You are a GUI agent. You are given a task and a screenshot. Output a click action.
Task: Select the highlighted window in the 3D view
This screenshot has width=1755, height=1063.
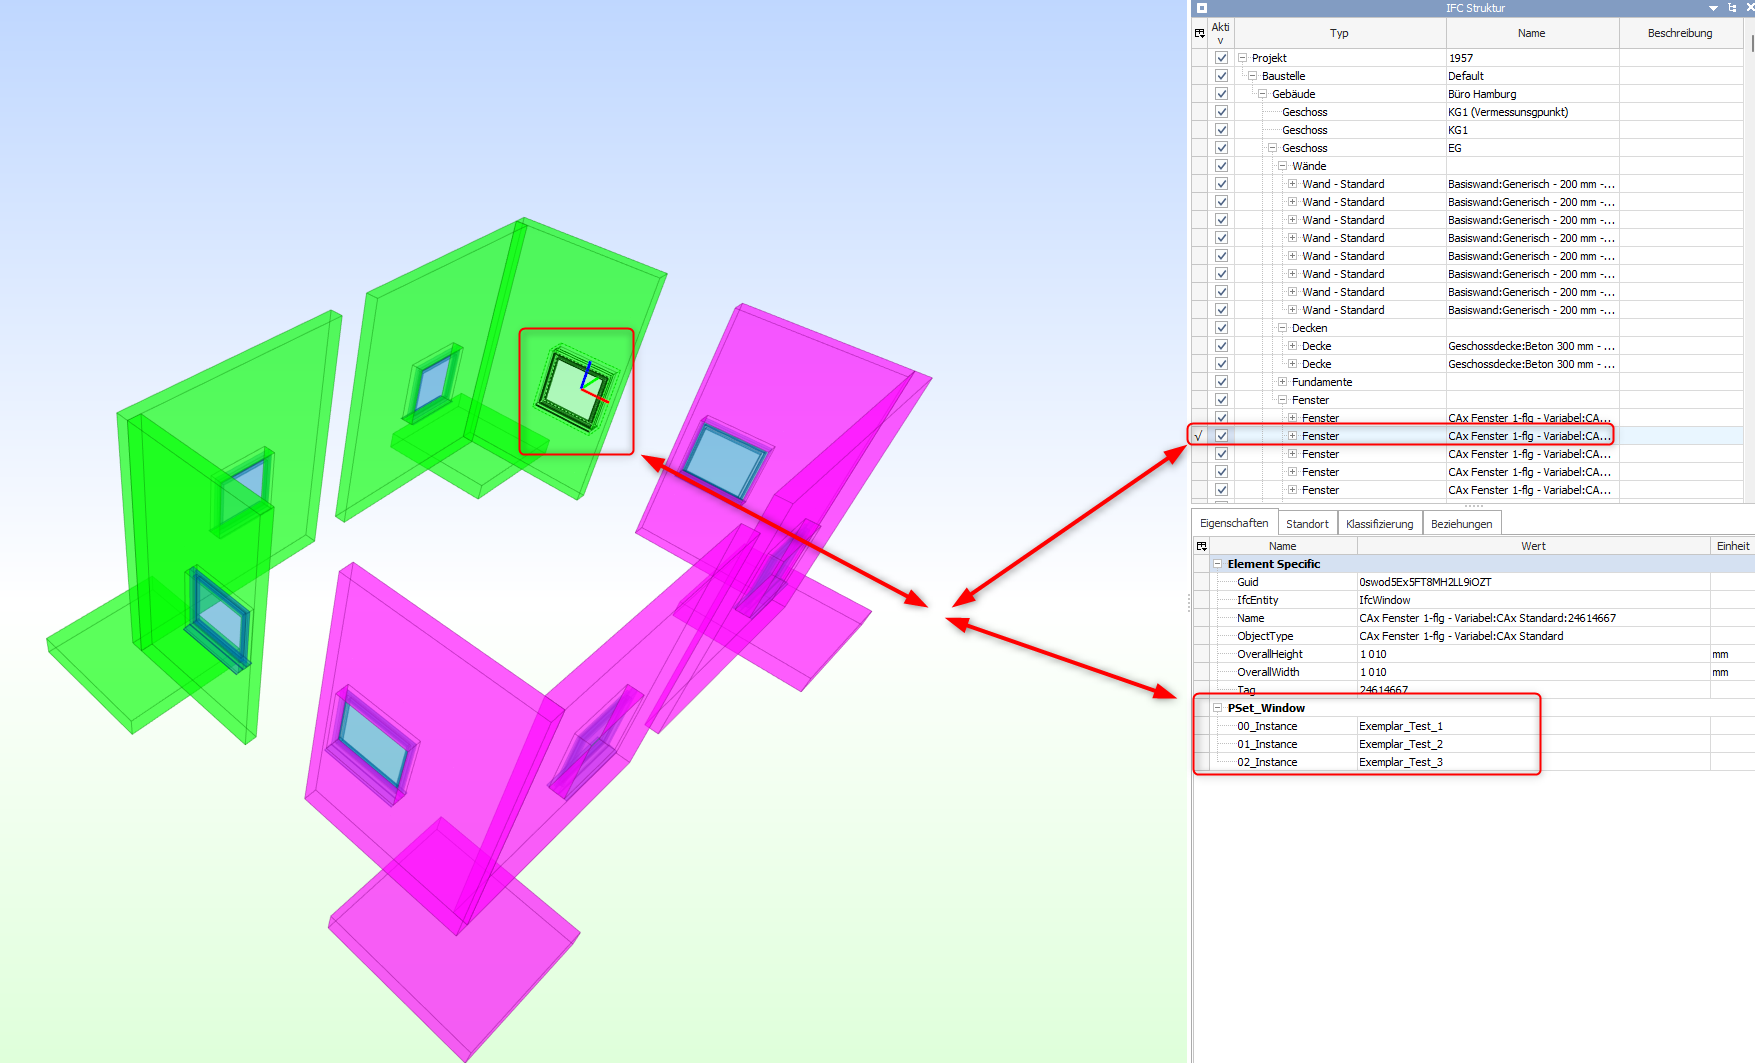(574, 388)
